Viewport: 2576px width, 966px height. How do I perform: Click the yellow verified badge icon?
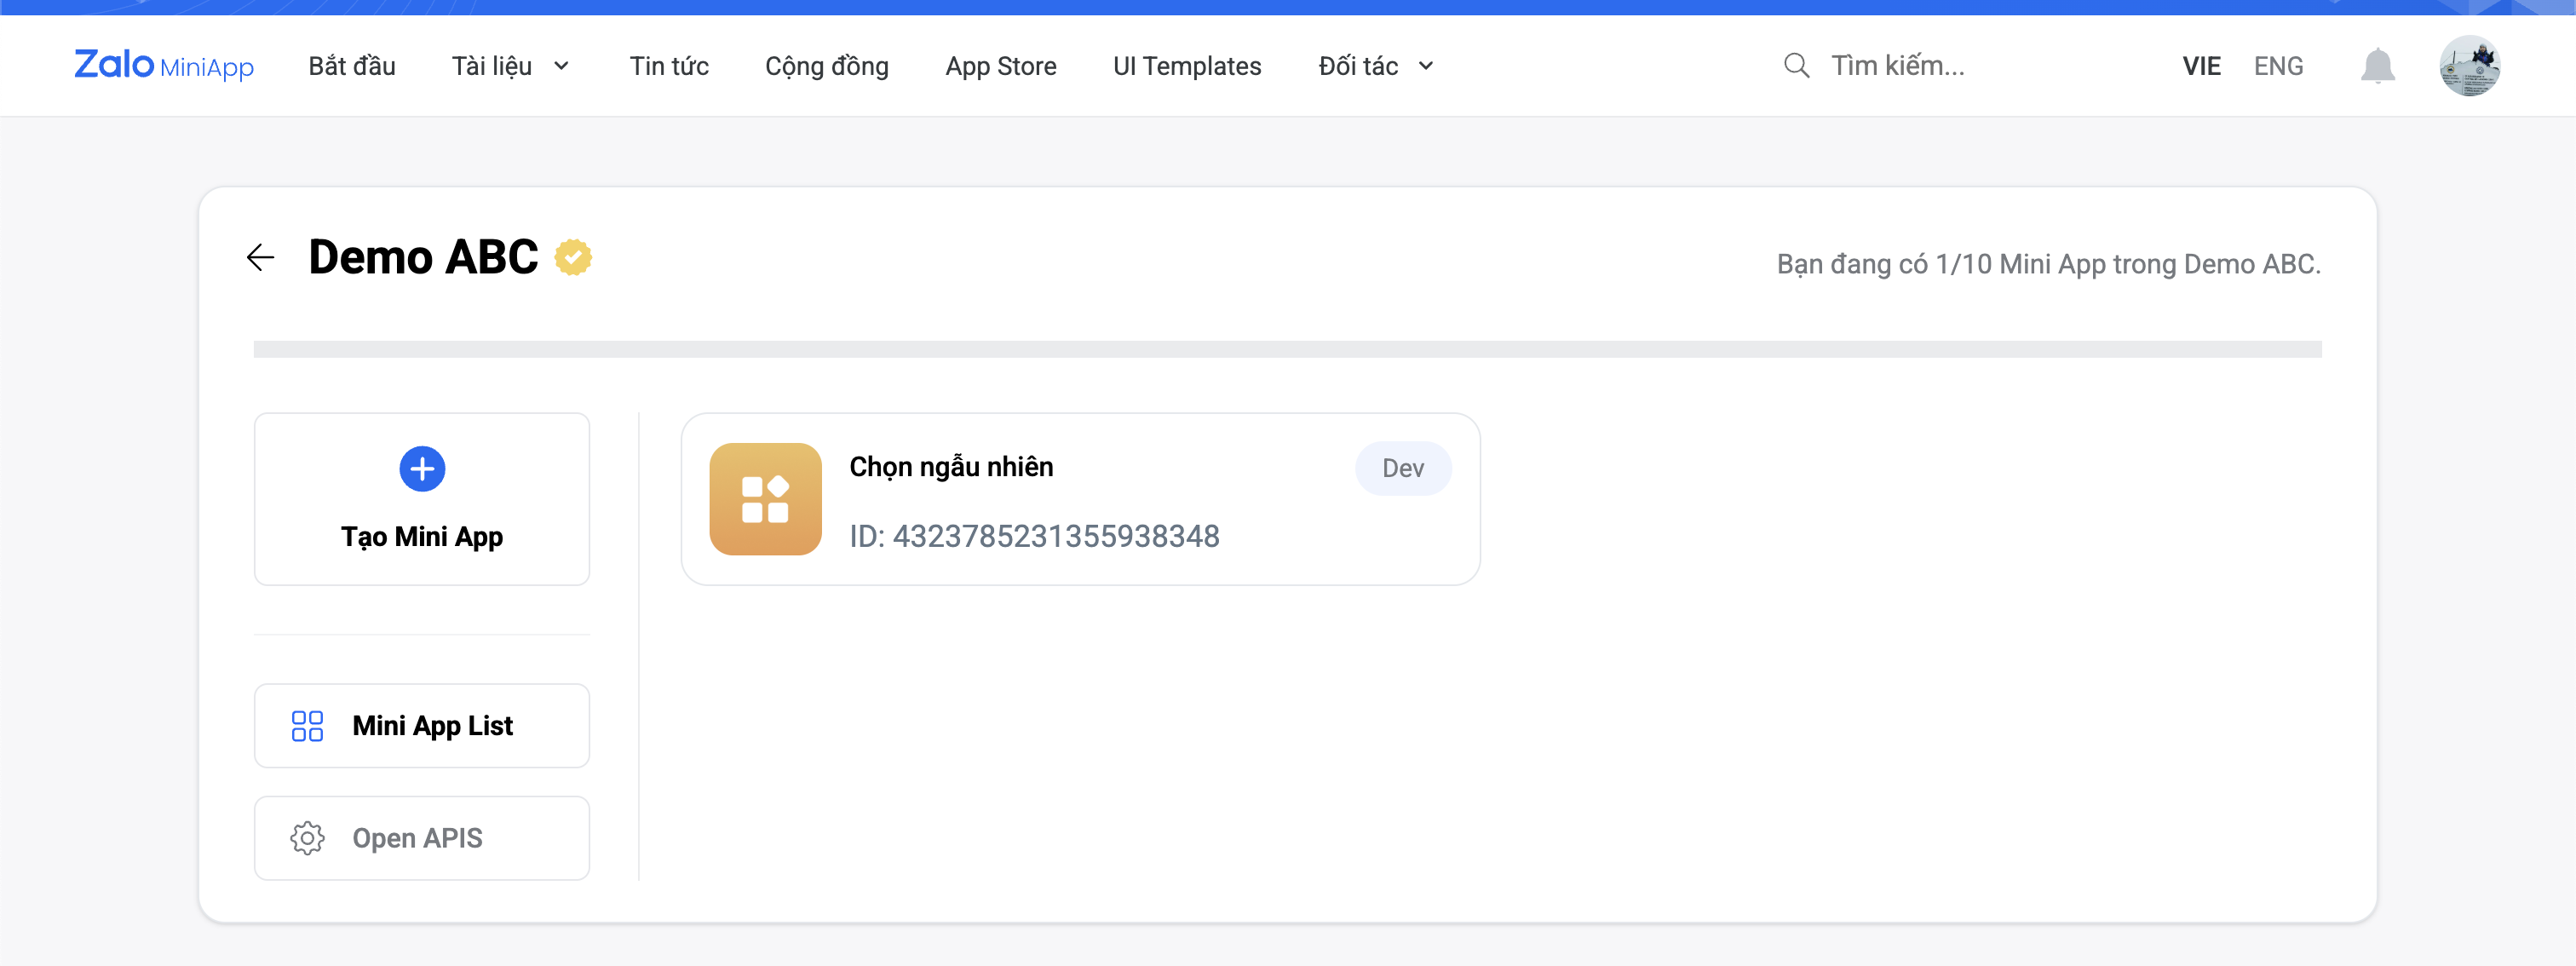[573, 257]
